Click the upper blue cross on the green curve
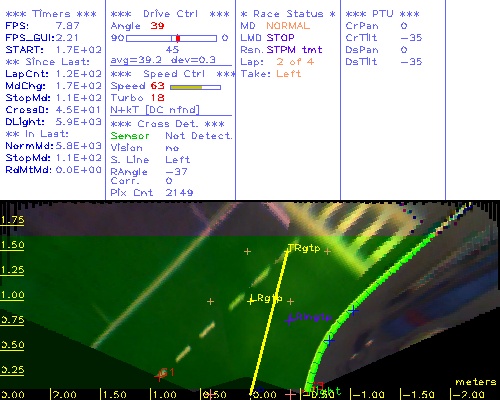The image size is (500, 400). point(353,311)
